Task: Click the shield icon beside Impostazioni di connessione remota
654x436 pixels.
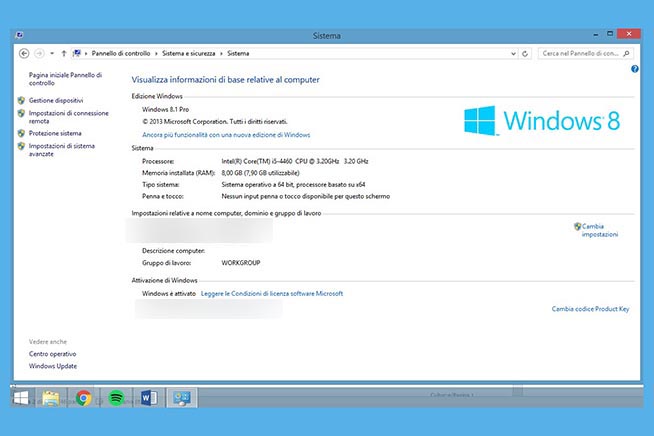Action: (x=21, y=113)
